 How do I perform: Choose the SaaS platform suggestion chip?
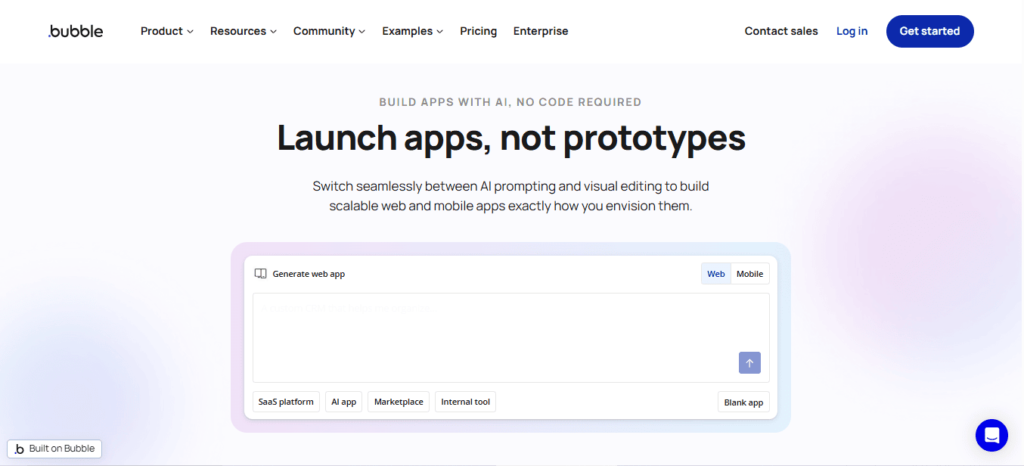coord(286,402)
